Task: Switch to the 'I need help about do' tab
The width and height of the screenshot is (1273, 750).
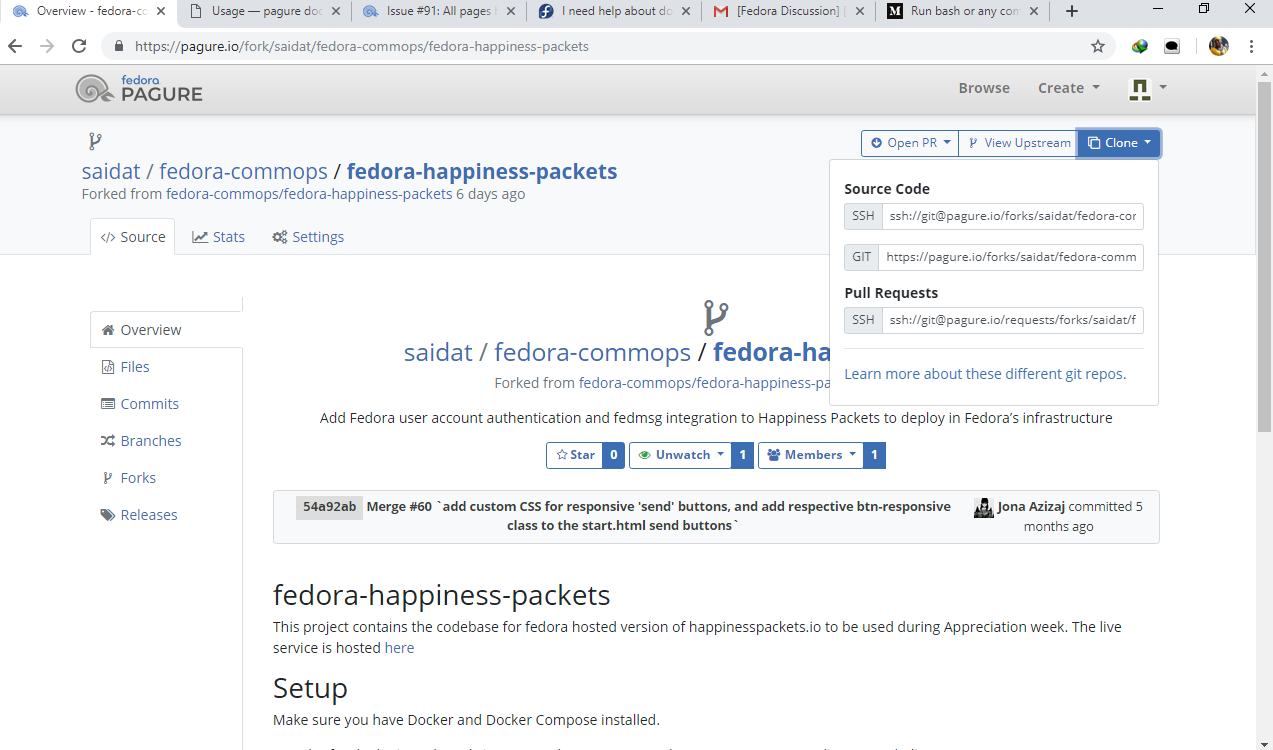Action: click(615, 11)
